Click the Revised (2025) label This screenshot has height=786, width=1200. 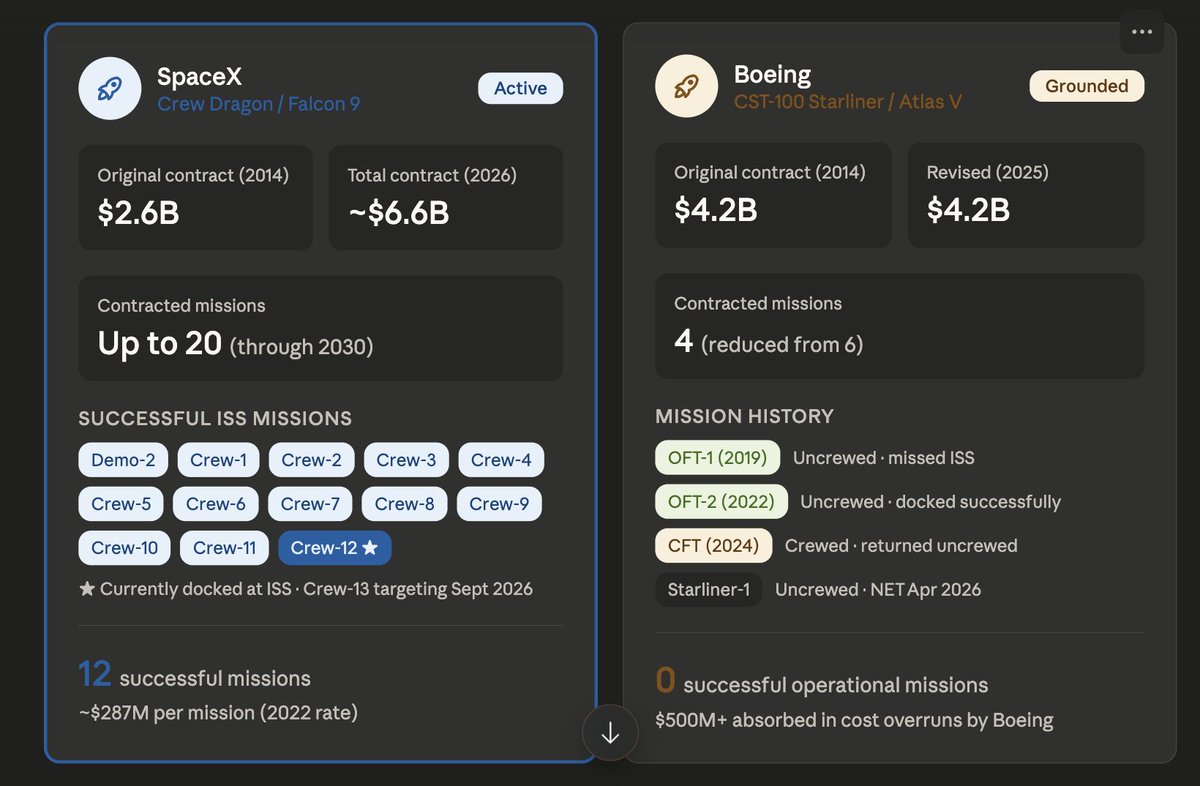(x=988, y=172)
